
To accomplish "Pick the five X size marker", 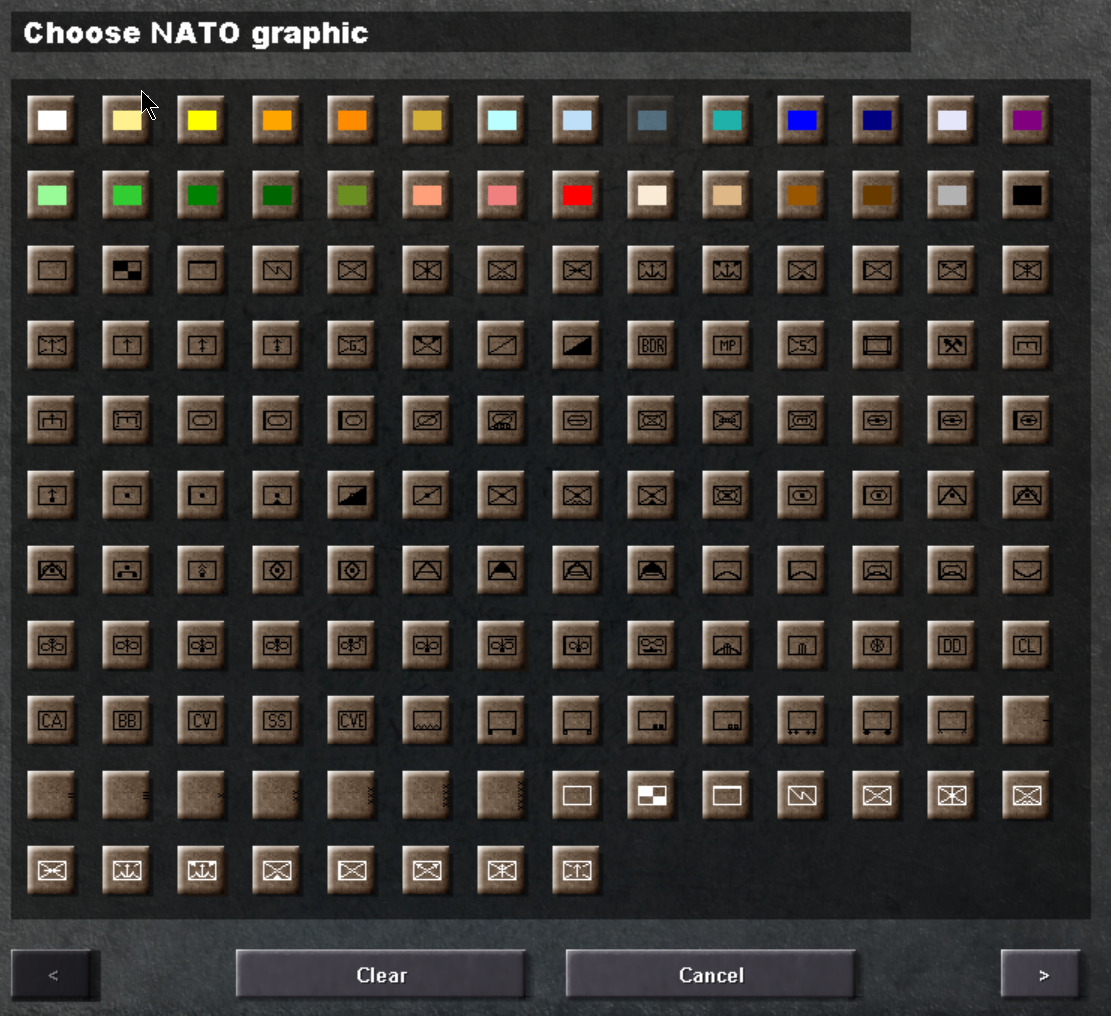I will [502, 796].
